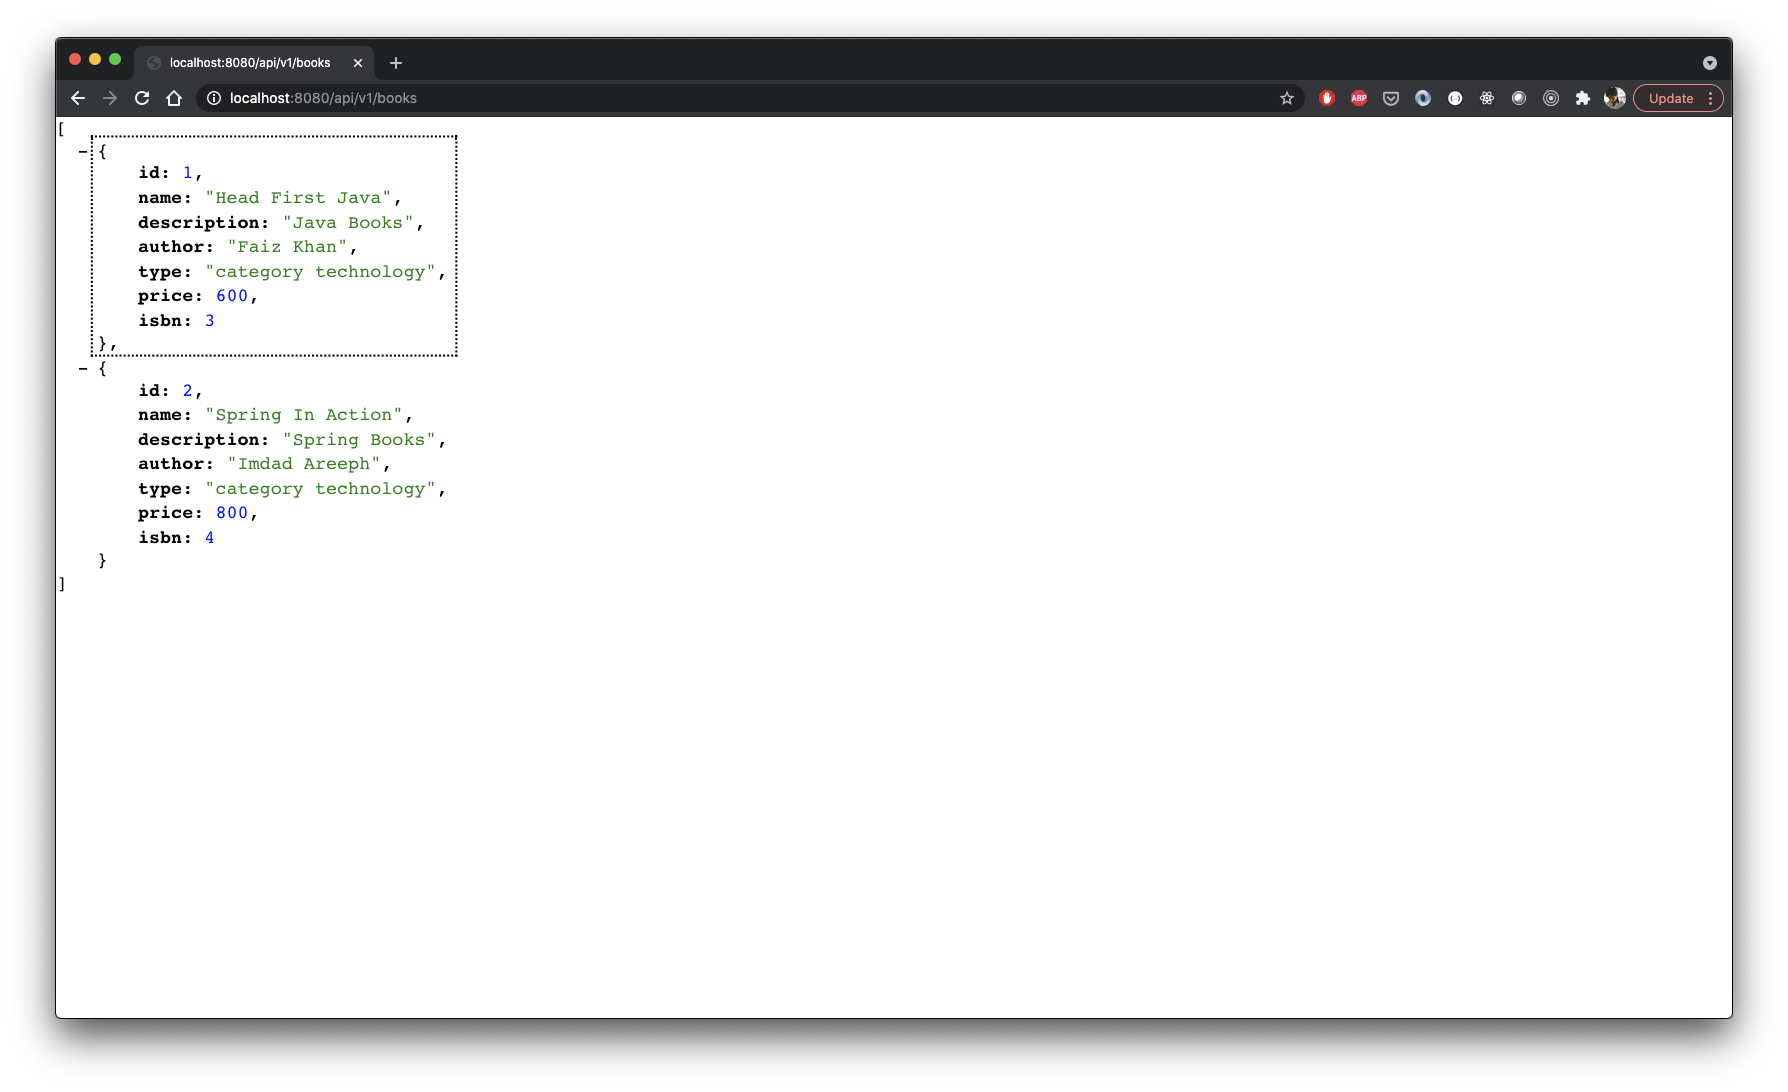This screenshot has width=1788, height=1092.
Task: Click the id value 1
Action: 188,173
